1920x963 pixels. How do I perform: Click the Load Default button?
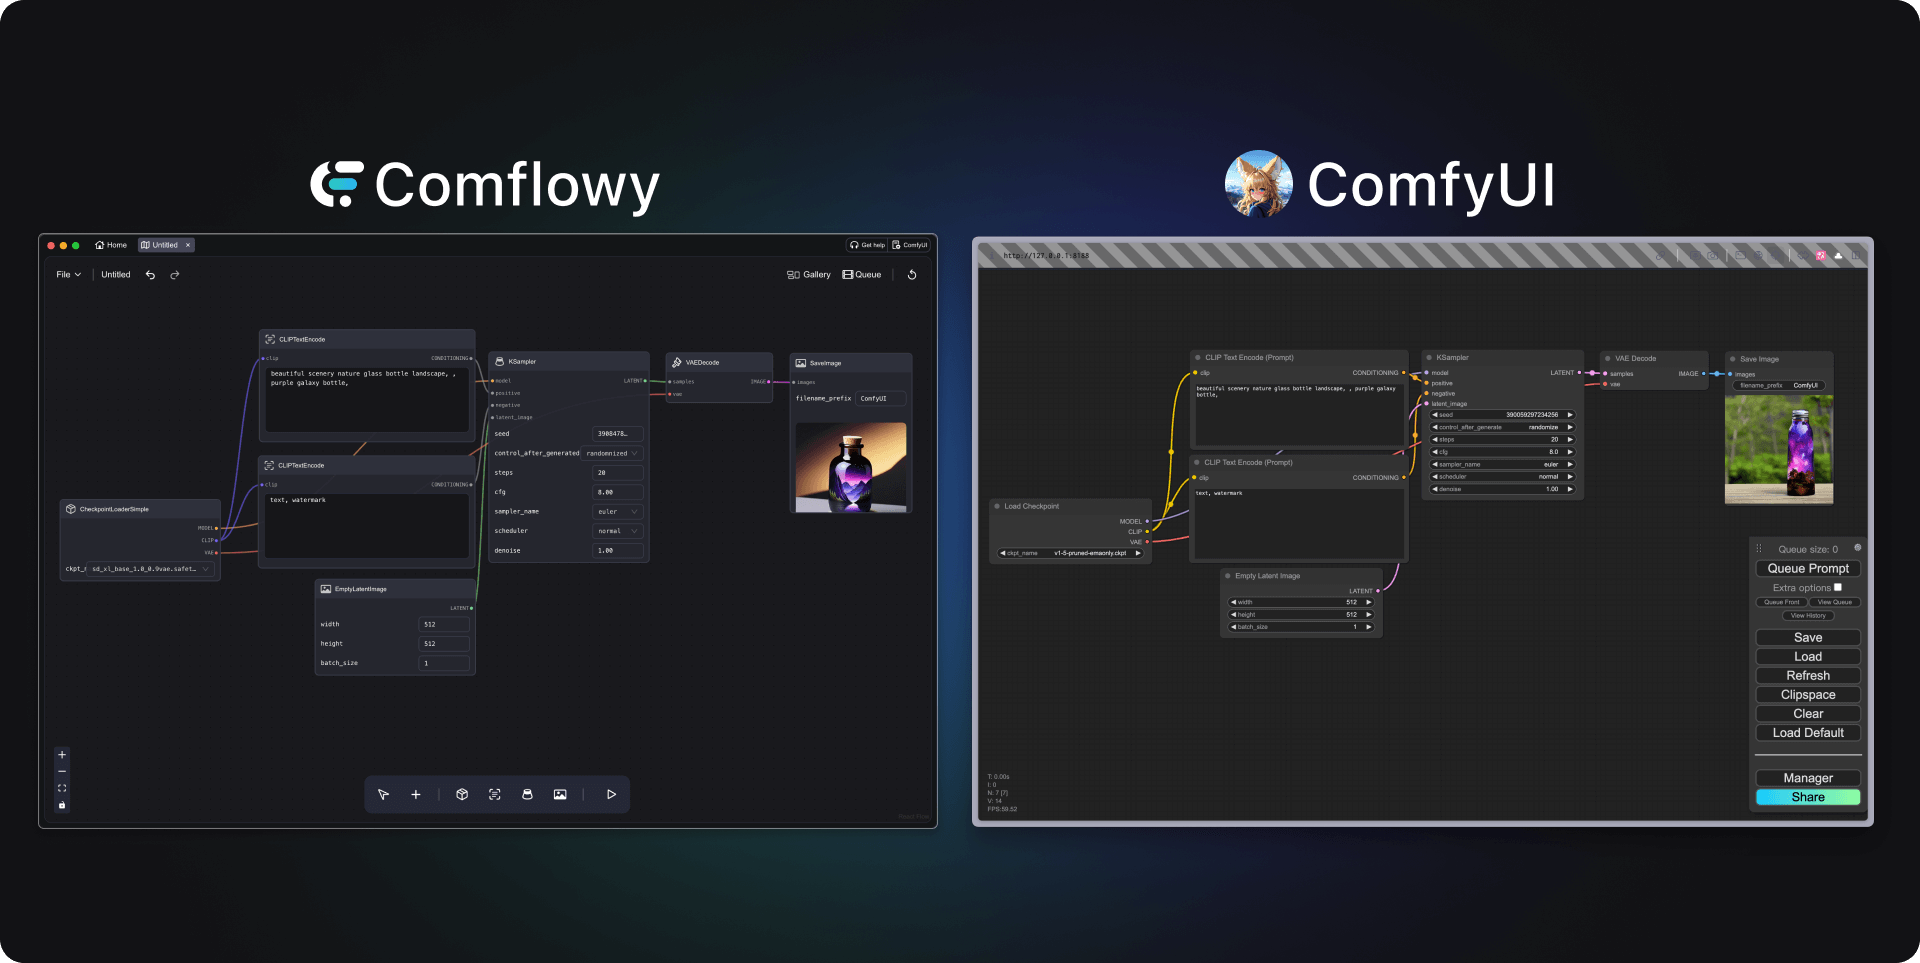1808,732
